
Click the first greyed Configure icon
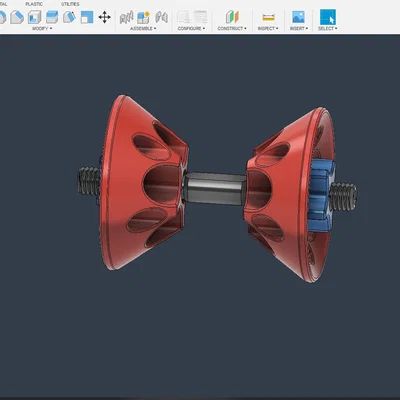183,17
